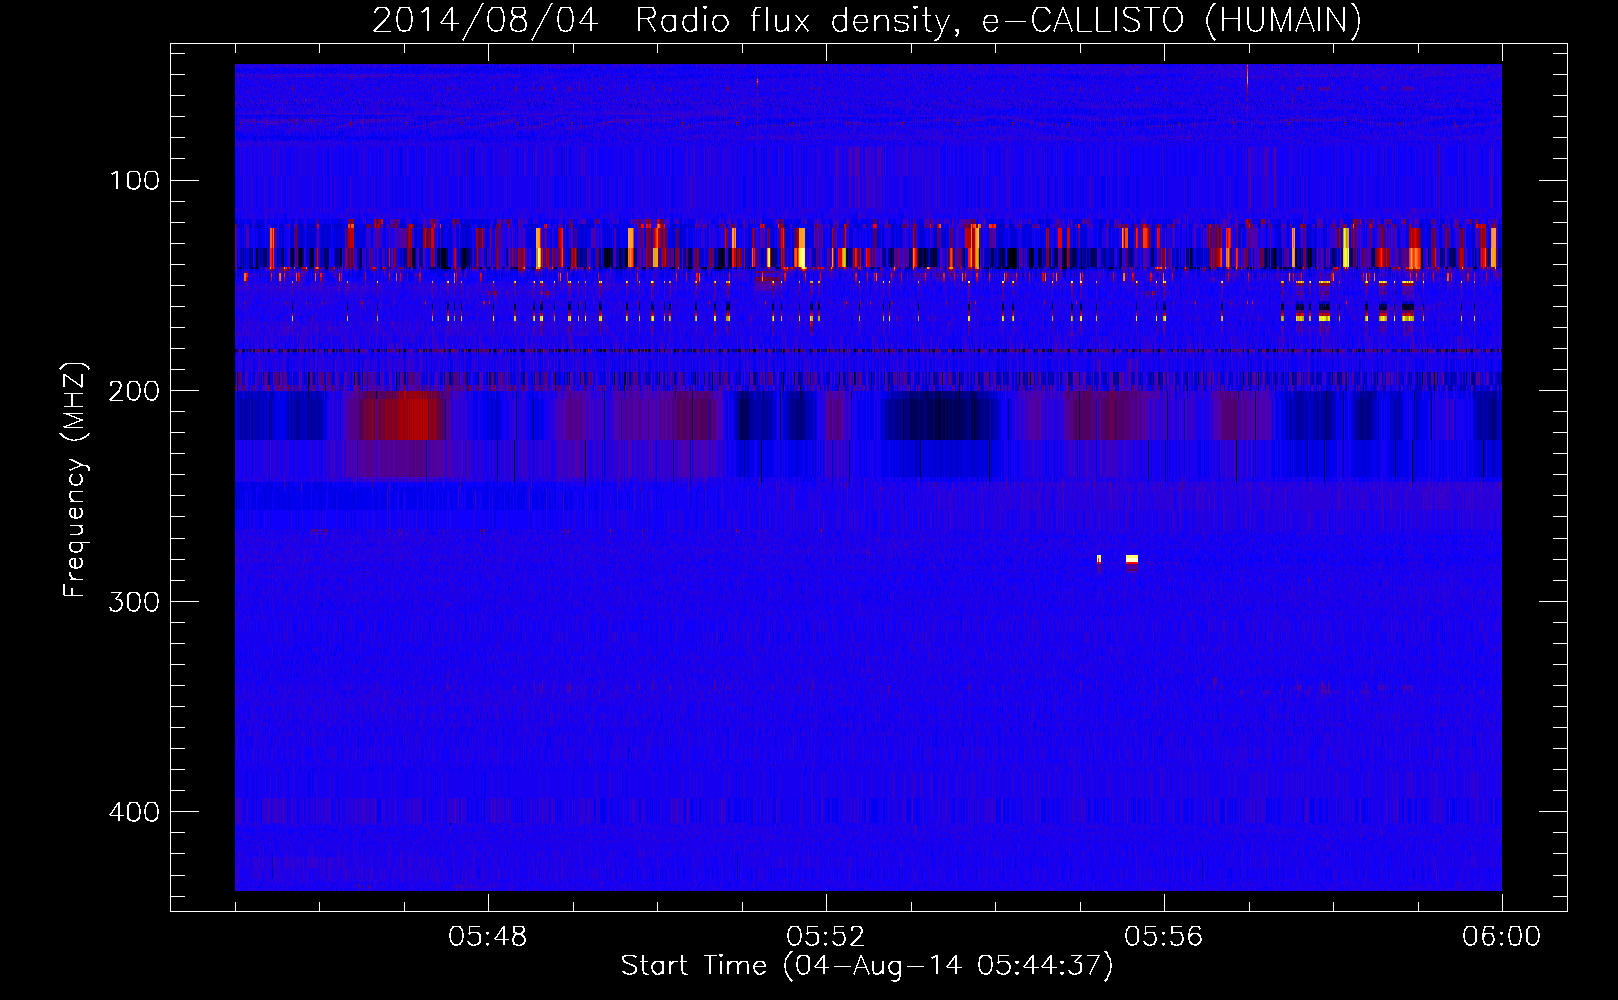The height and width of the screenshot is (1000, 1618).
Task: Click the '05:56' time tick label
Action: pyautogui.click(x=1163, y=937)
